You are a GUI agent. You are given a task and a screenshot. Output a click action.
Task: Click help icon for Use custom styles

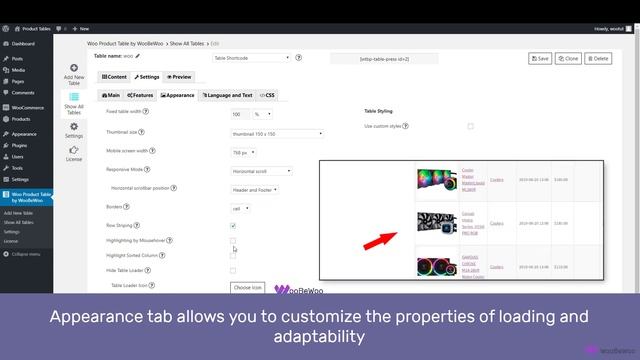[405, 126]
